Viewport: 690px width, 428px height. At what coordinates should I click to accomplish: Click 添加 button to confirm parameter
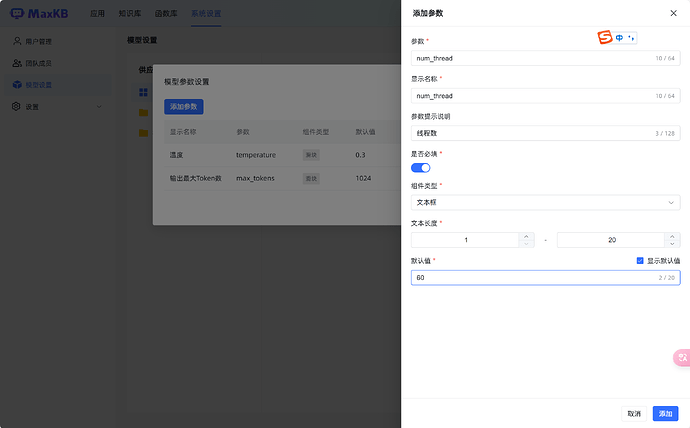point(665,413)
